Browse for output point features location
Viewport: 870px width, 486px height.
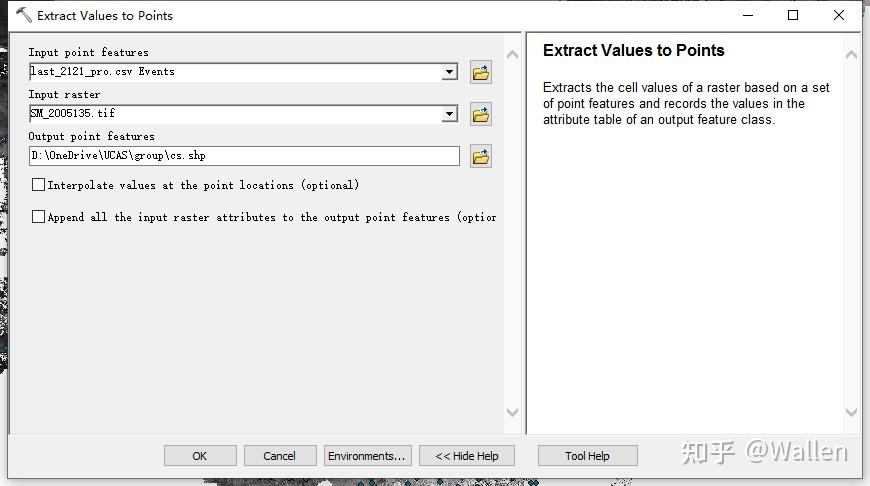click(481, 156)
